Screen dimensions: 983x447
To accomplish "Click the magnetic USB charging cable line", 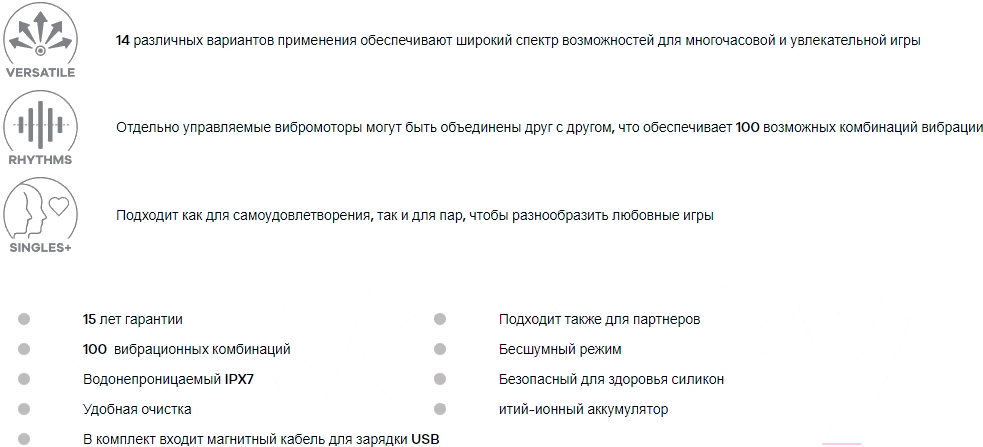I will [261, 439].
